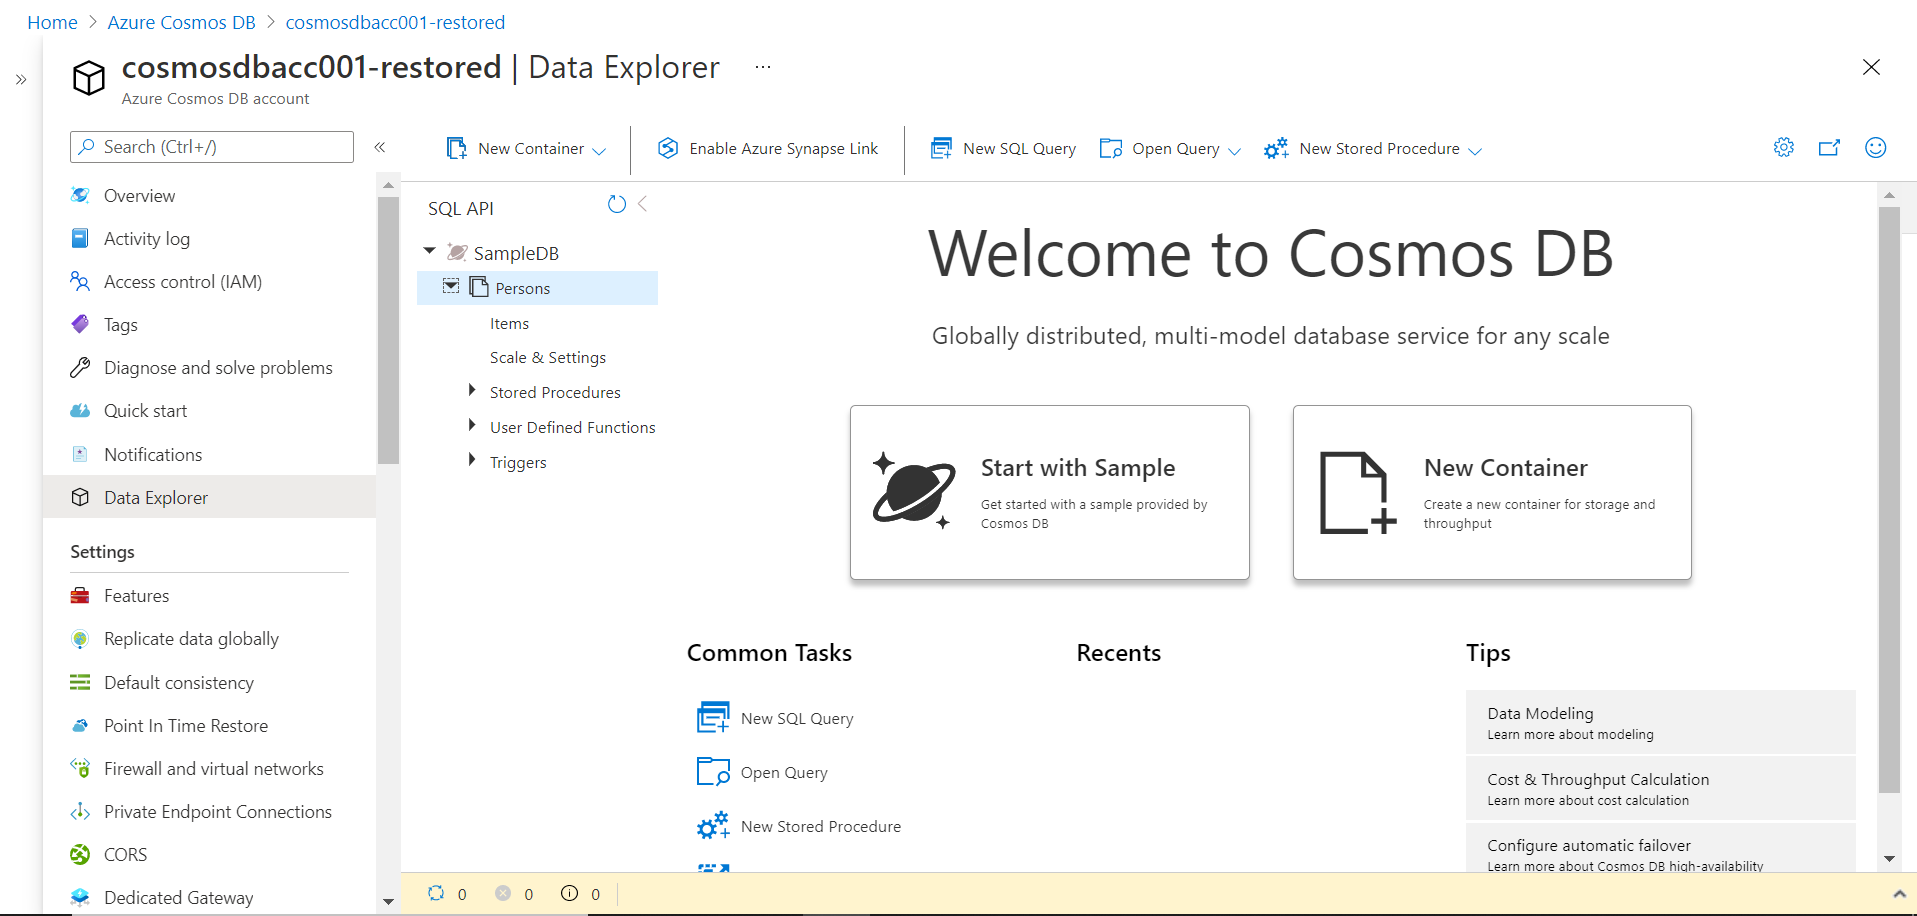Open the New Container dropdown arrow
1917x916 pixels.
click(599, 151)
